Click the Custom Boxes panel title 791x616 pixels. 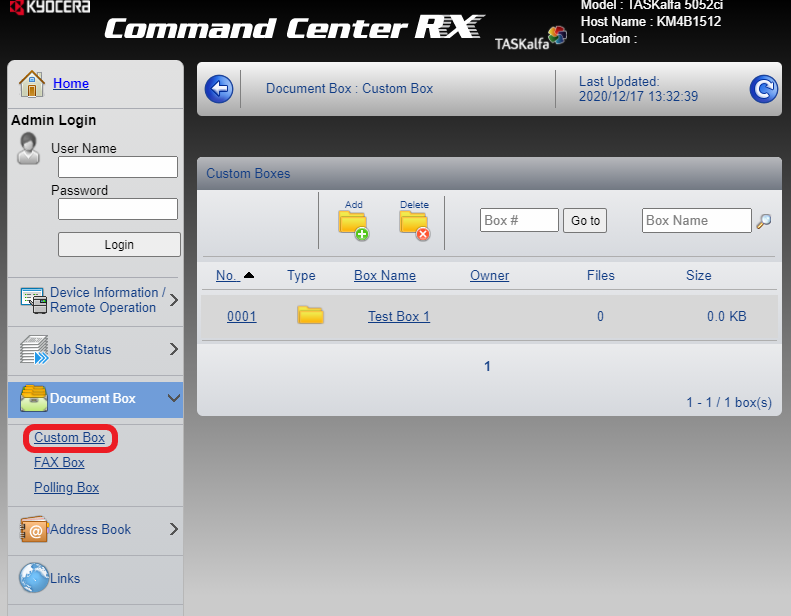248,174
